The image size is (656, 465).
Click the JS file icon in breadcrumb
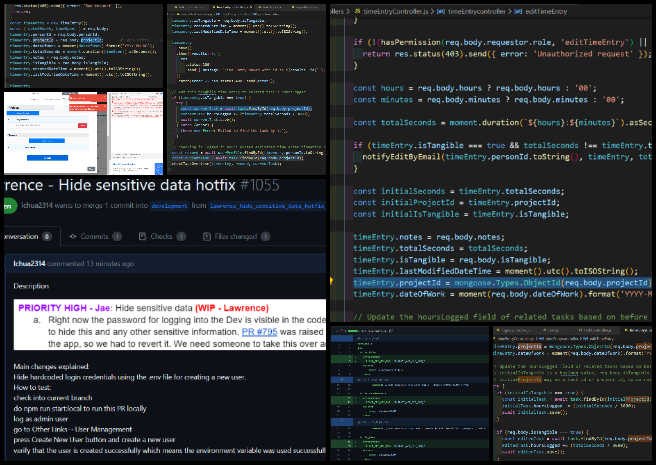[357, 12]
